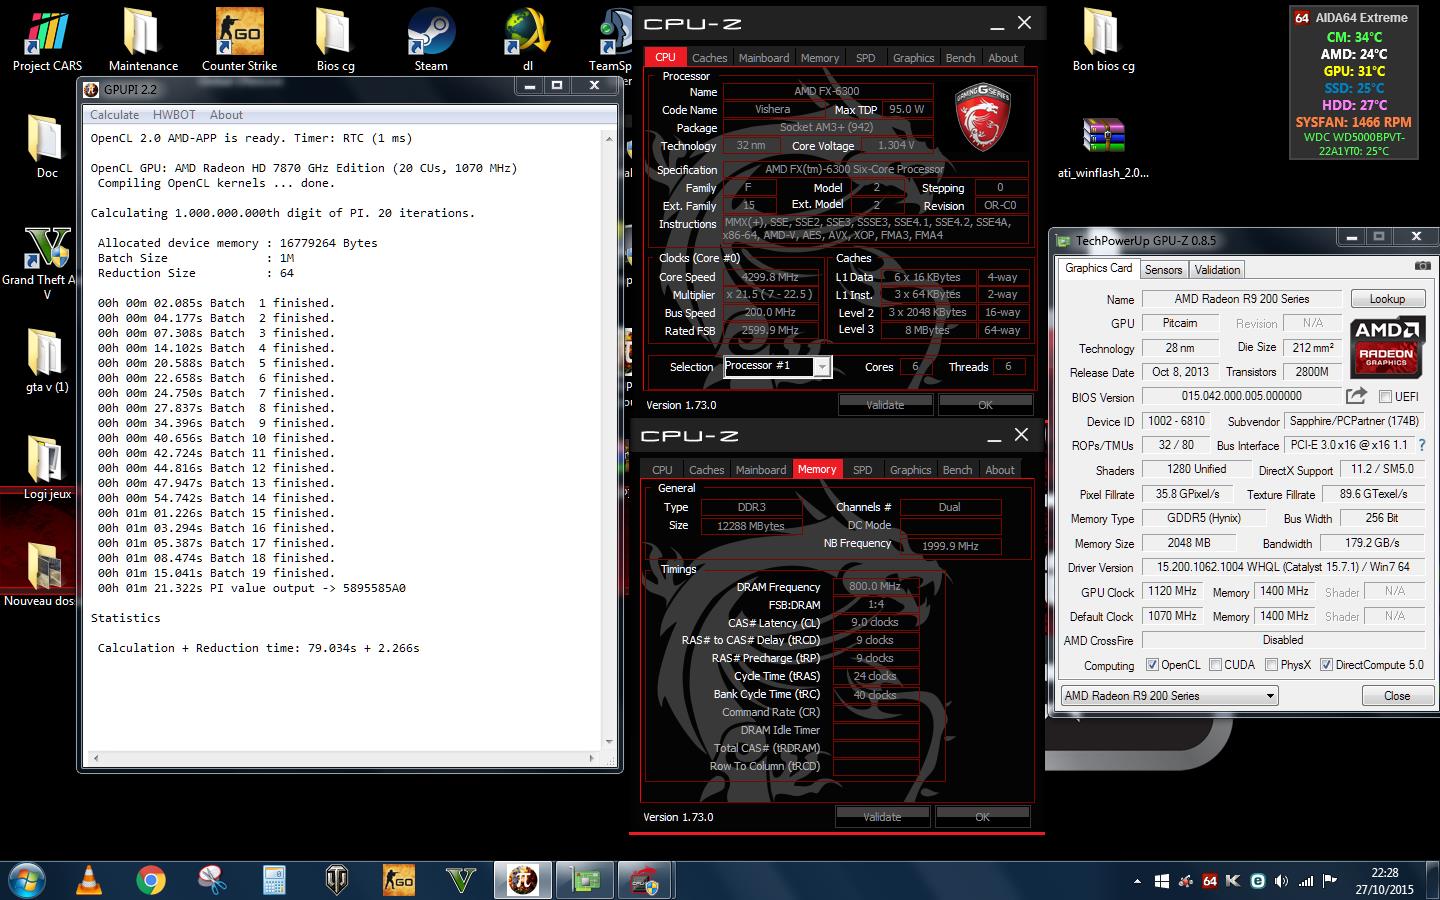1440x900 pixels.
Task: Click OK in the lower CPU-Z Memory window
Action: pos(982,817)
